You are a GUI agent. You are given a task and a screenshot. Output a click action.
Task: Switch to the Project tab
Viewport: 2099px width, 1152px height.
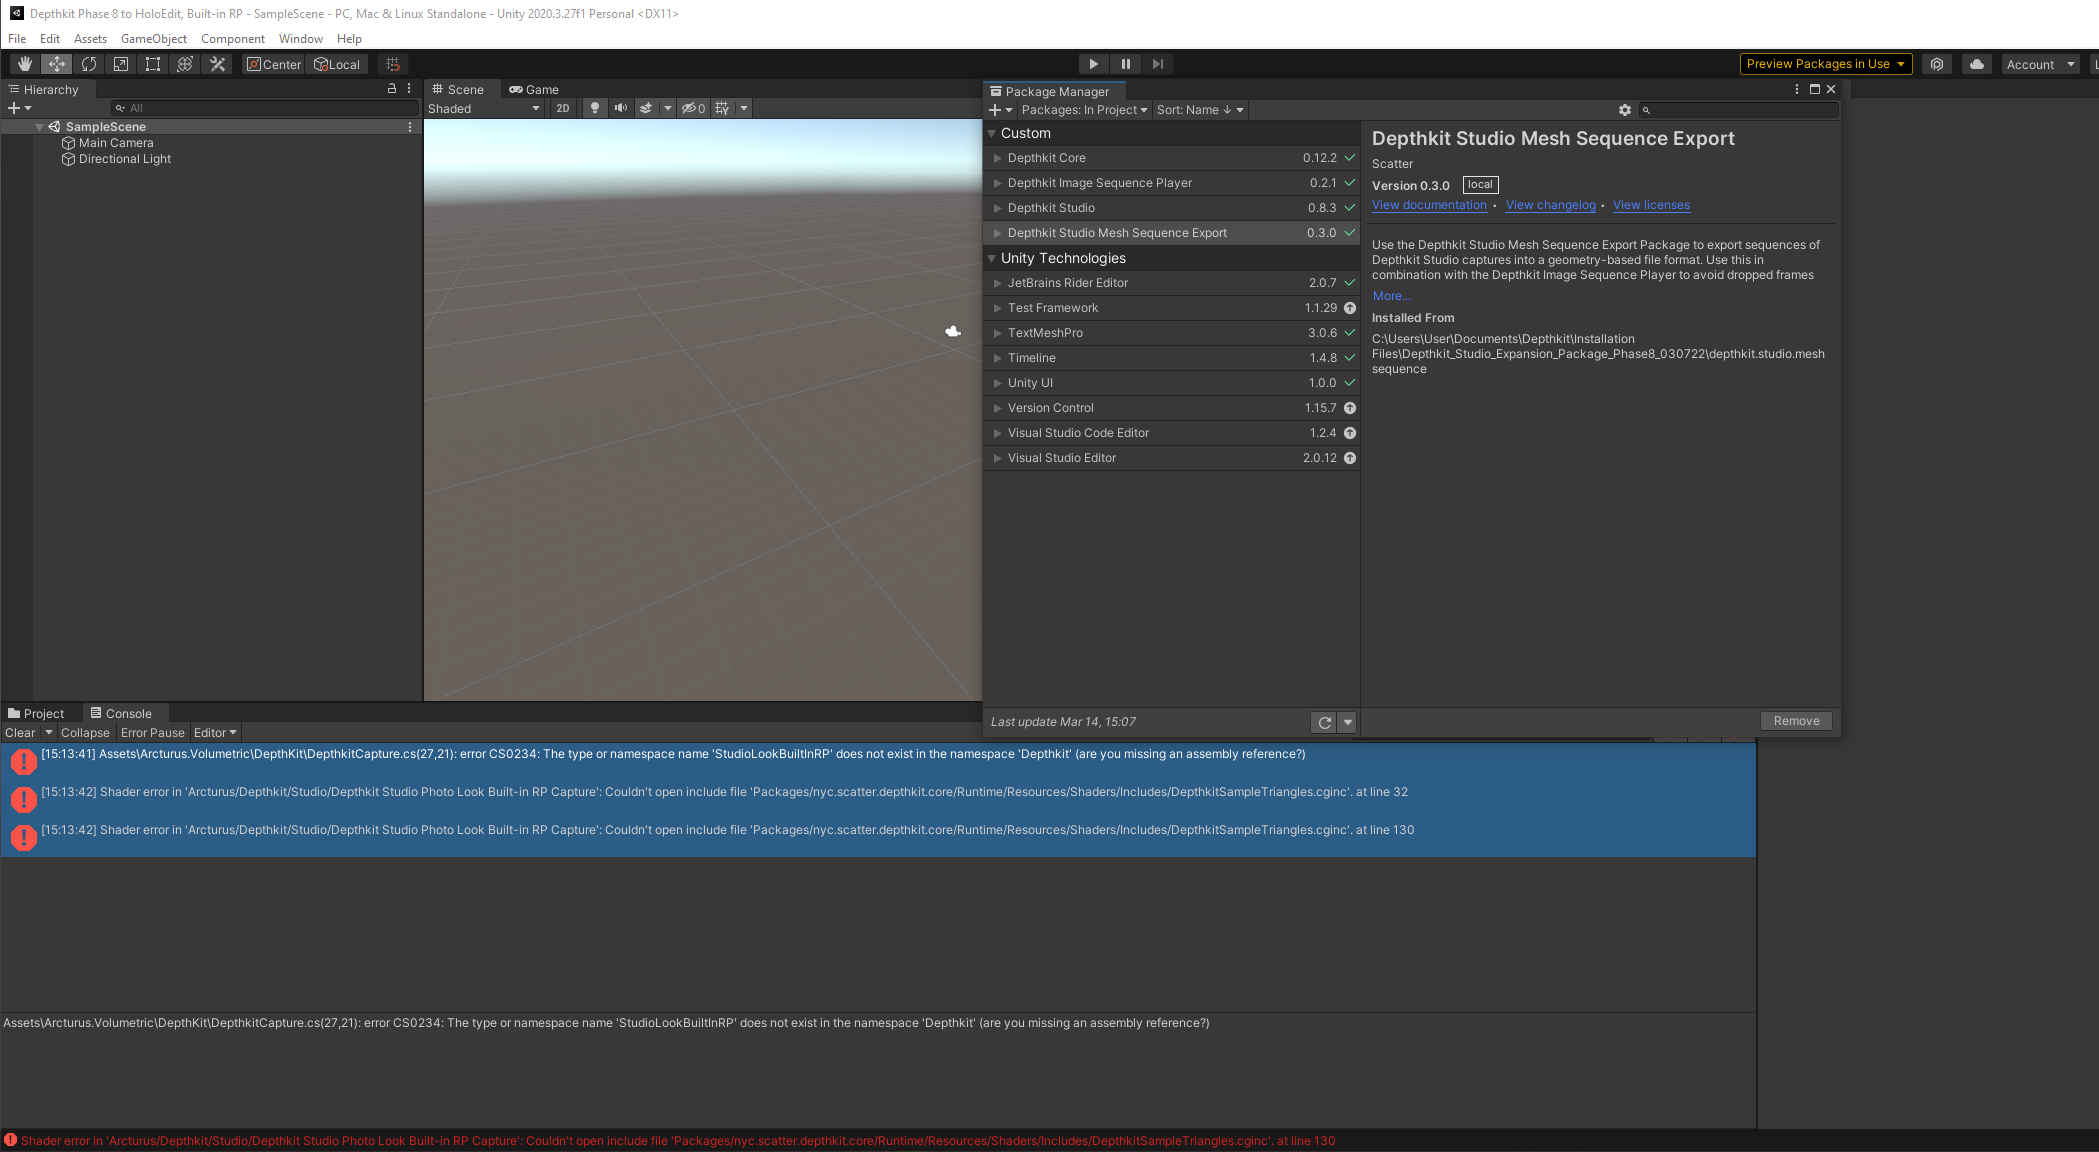[x=36, y=713]
